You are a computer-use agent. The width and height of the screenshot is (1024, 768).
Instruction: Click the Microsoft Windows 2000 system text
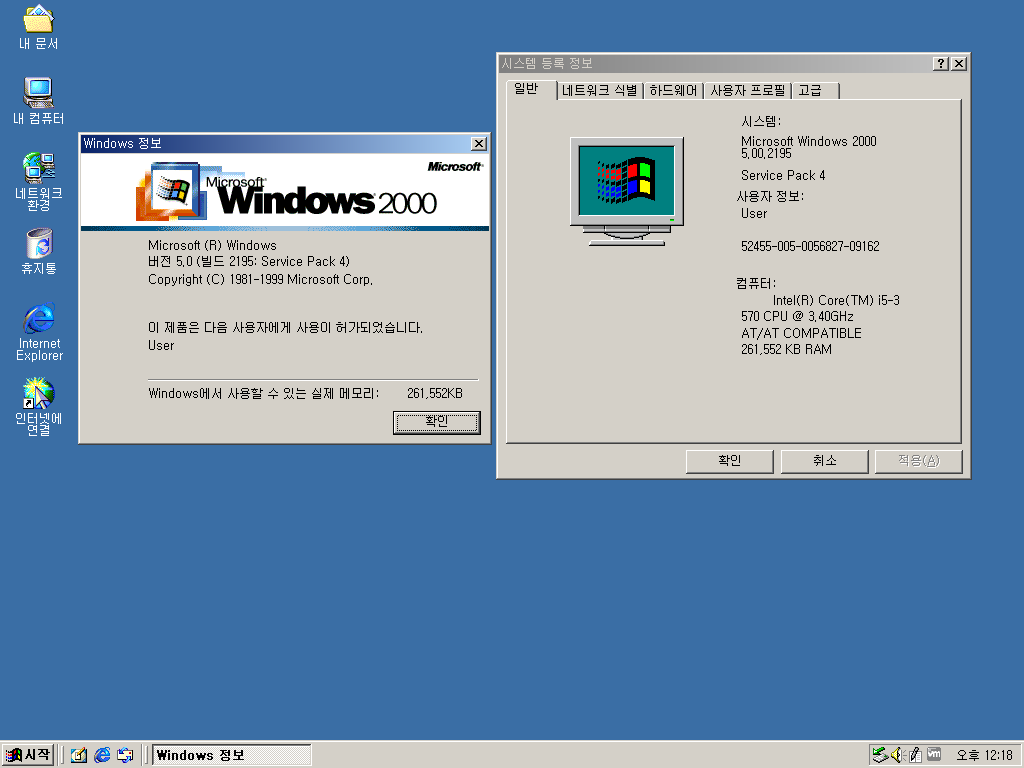click(x=808, y=141)
